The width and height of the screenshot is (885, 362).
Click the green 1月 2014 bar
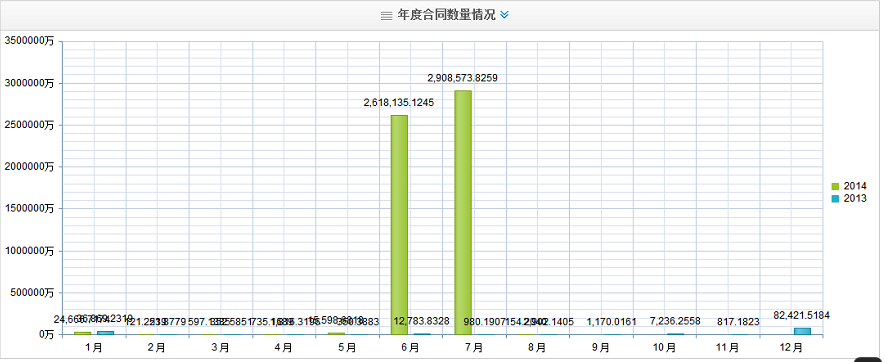click(82, 333)
